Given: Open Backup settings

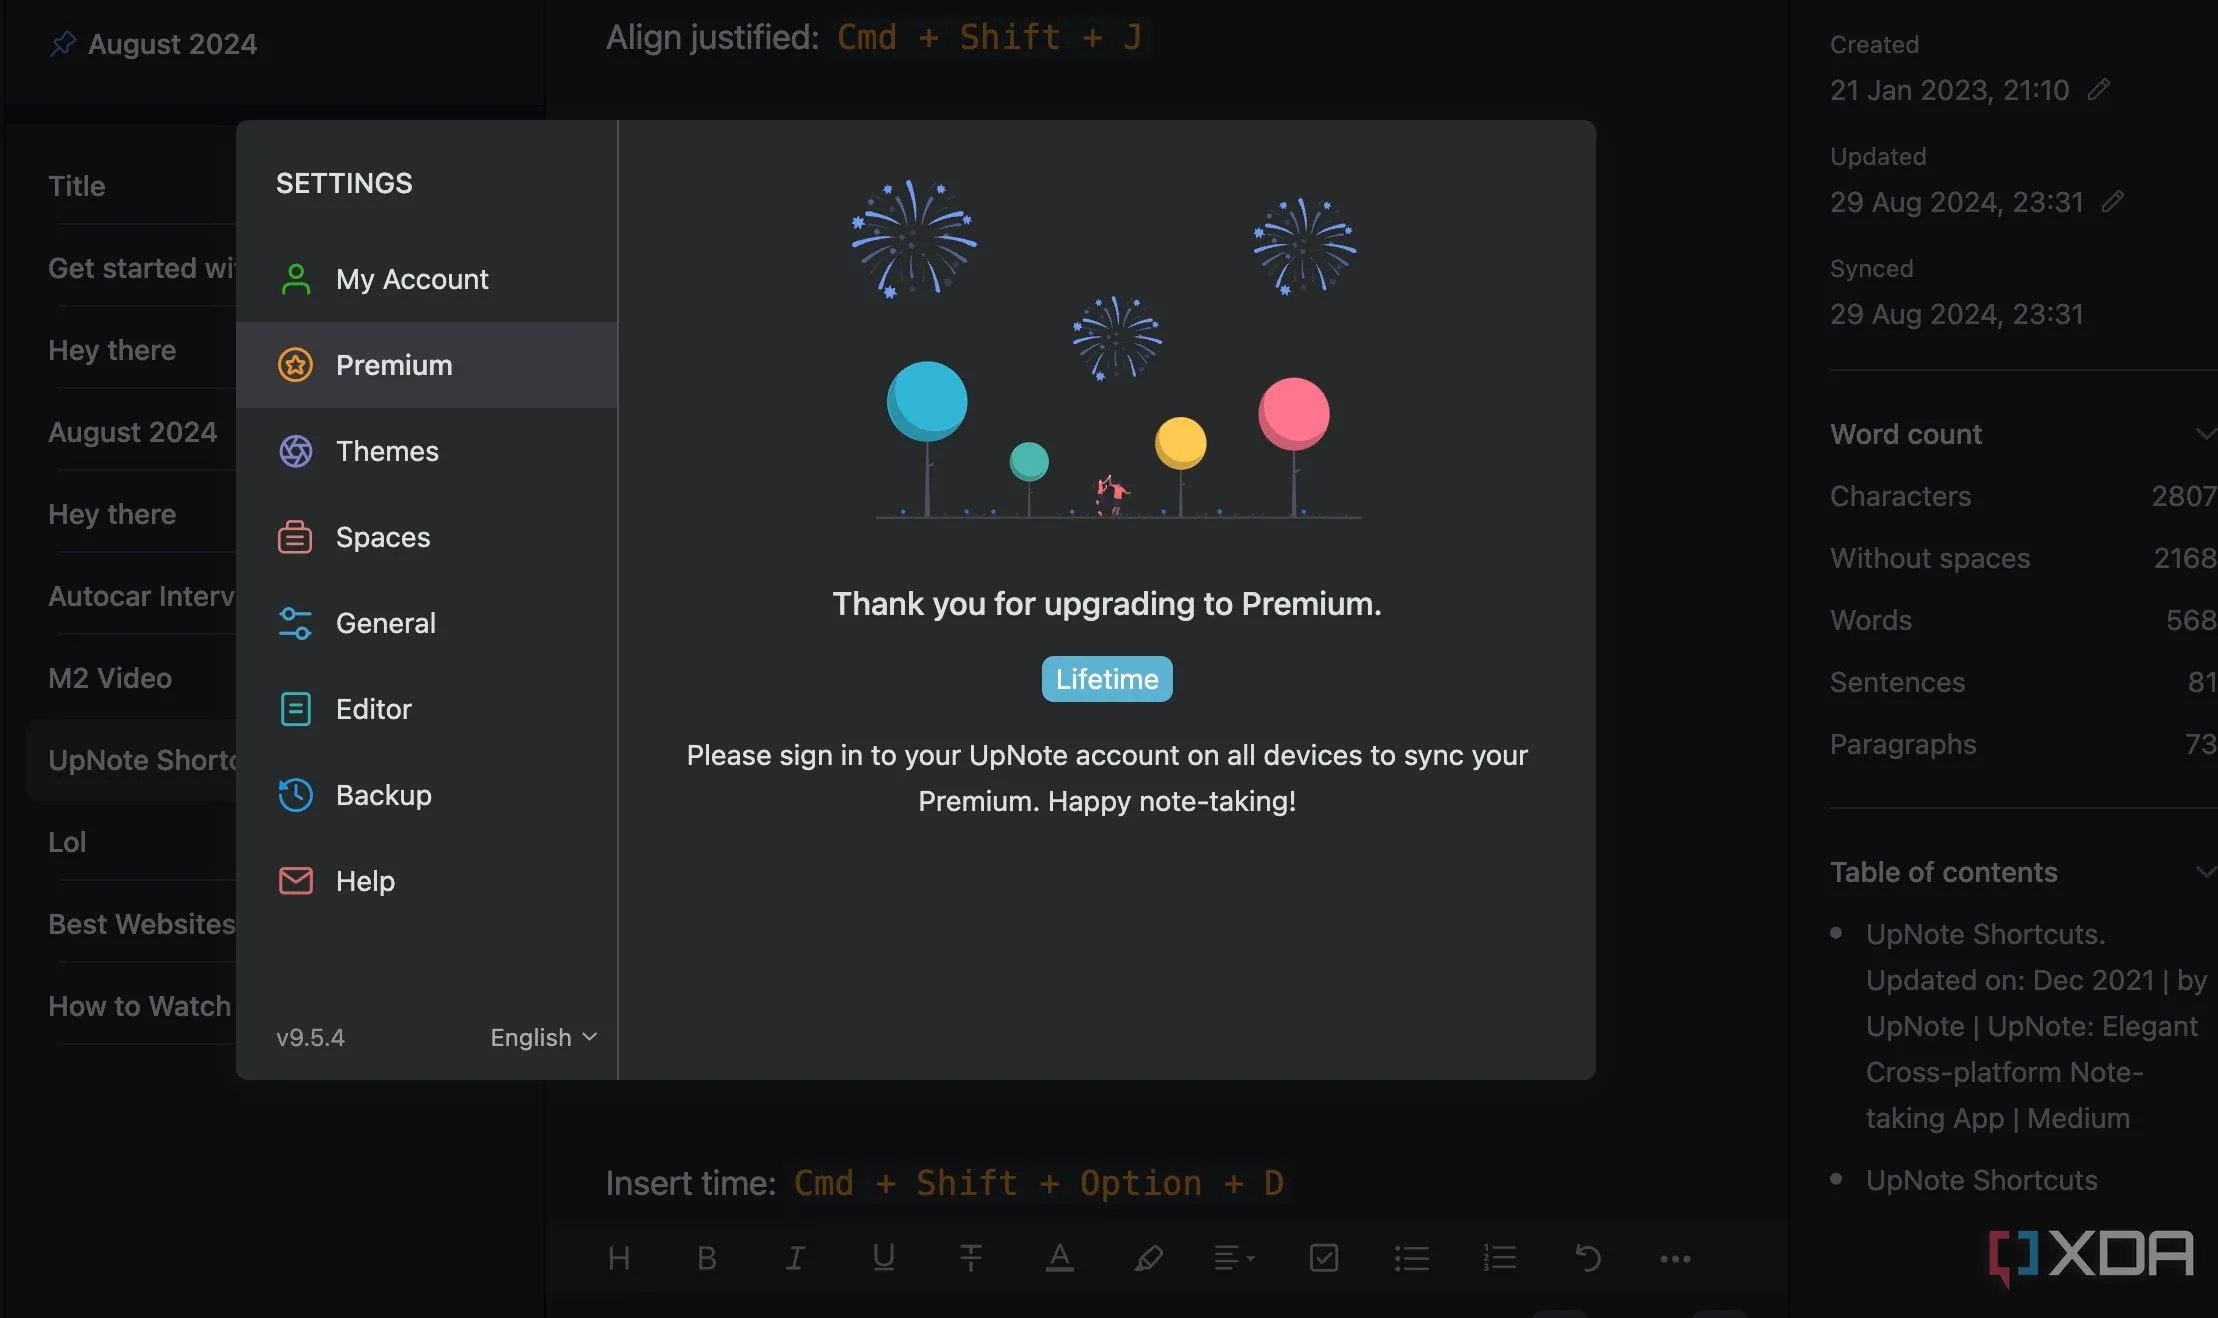Looking at the screenshot, I should 427,795.
